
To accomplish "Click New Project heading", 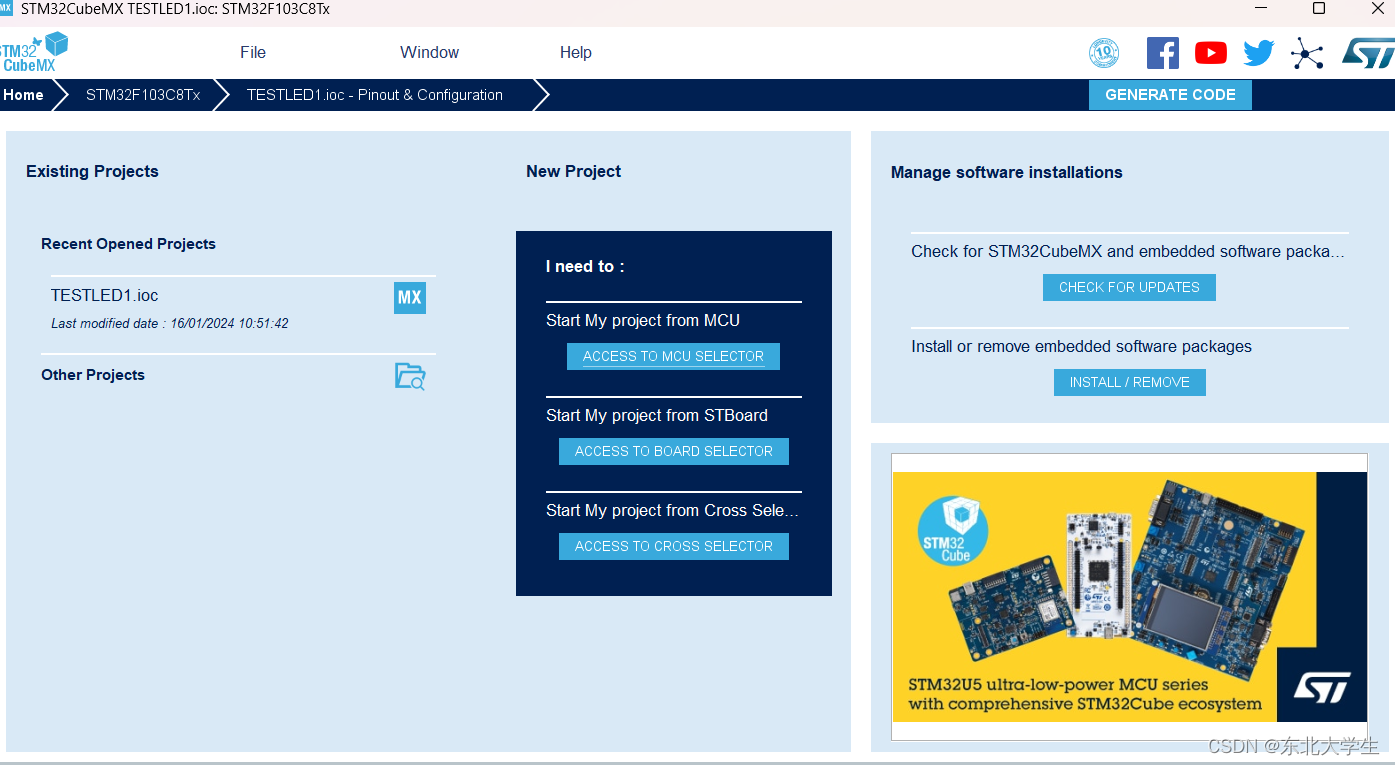I will 573,171.
